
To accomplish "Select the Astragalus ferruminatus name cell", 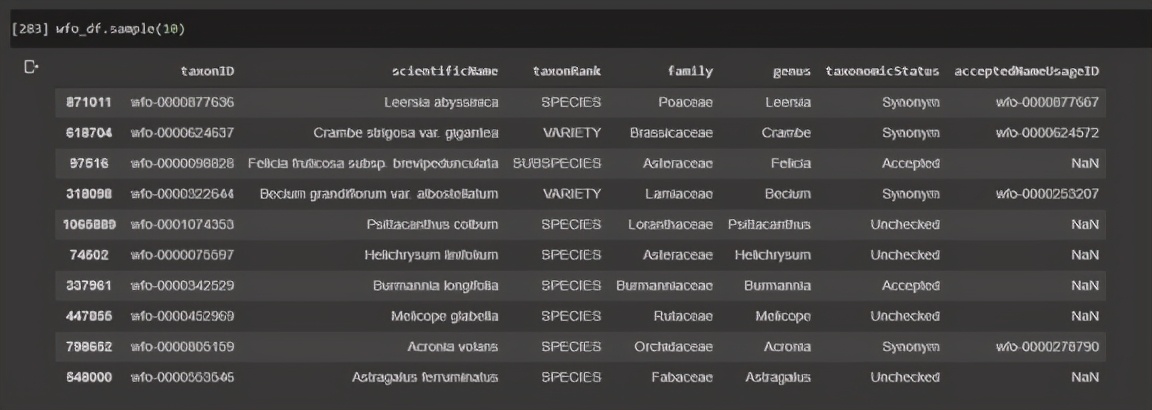I will (x=425, y=377).
